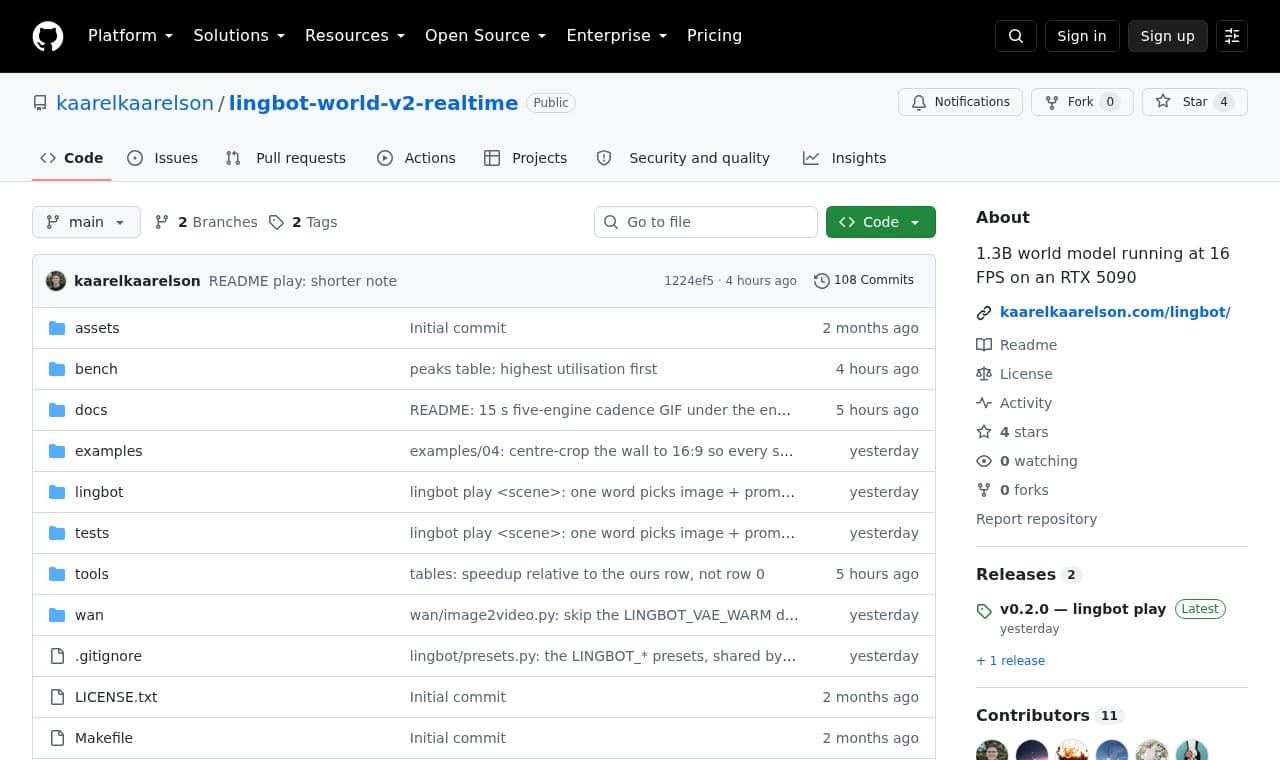The height and width of the screenshot is (760, 1280).
Task: Open the main branch selector dropdown
Action: coord(86,222)
